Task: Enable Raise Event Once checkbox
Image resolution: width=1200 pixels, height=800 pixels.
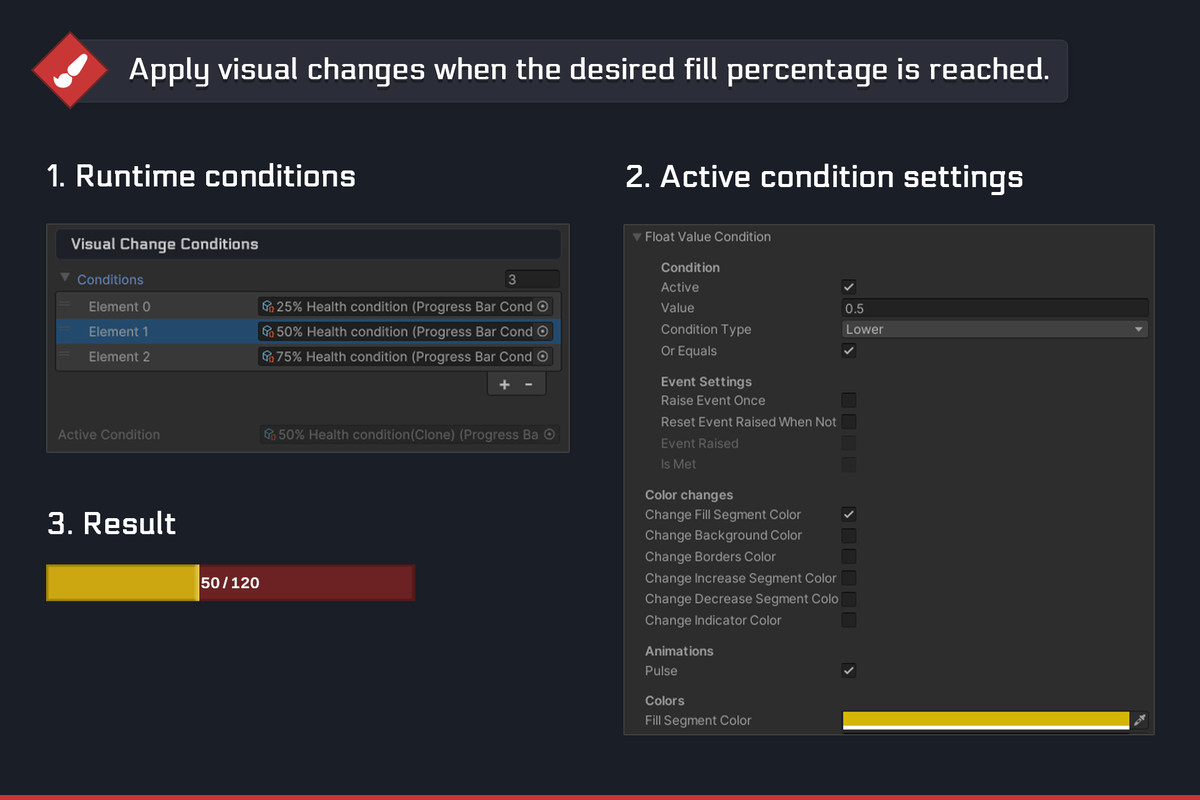Action: click(849, 400)
